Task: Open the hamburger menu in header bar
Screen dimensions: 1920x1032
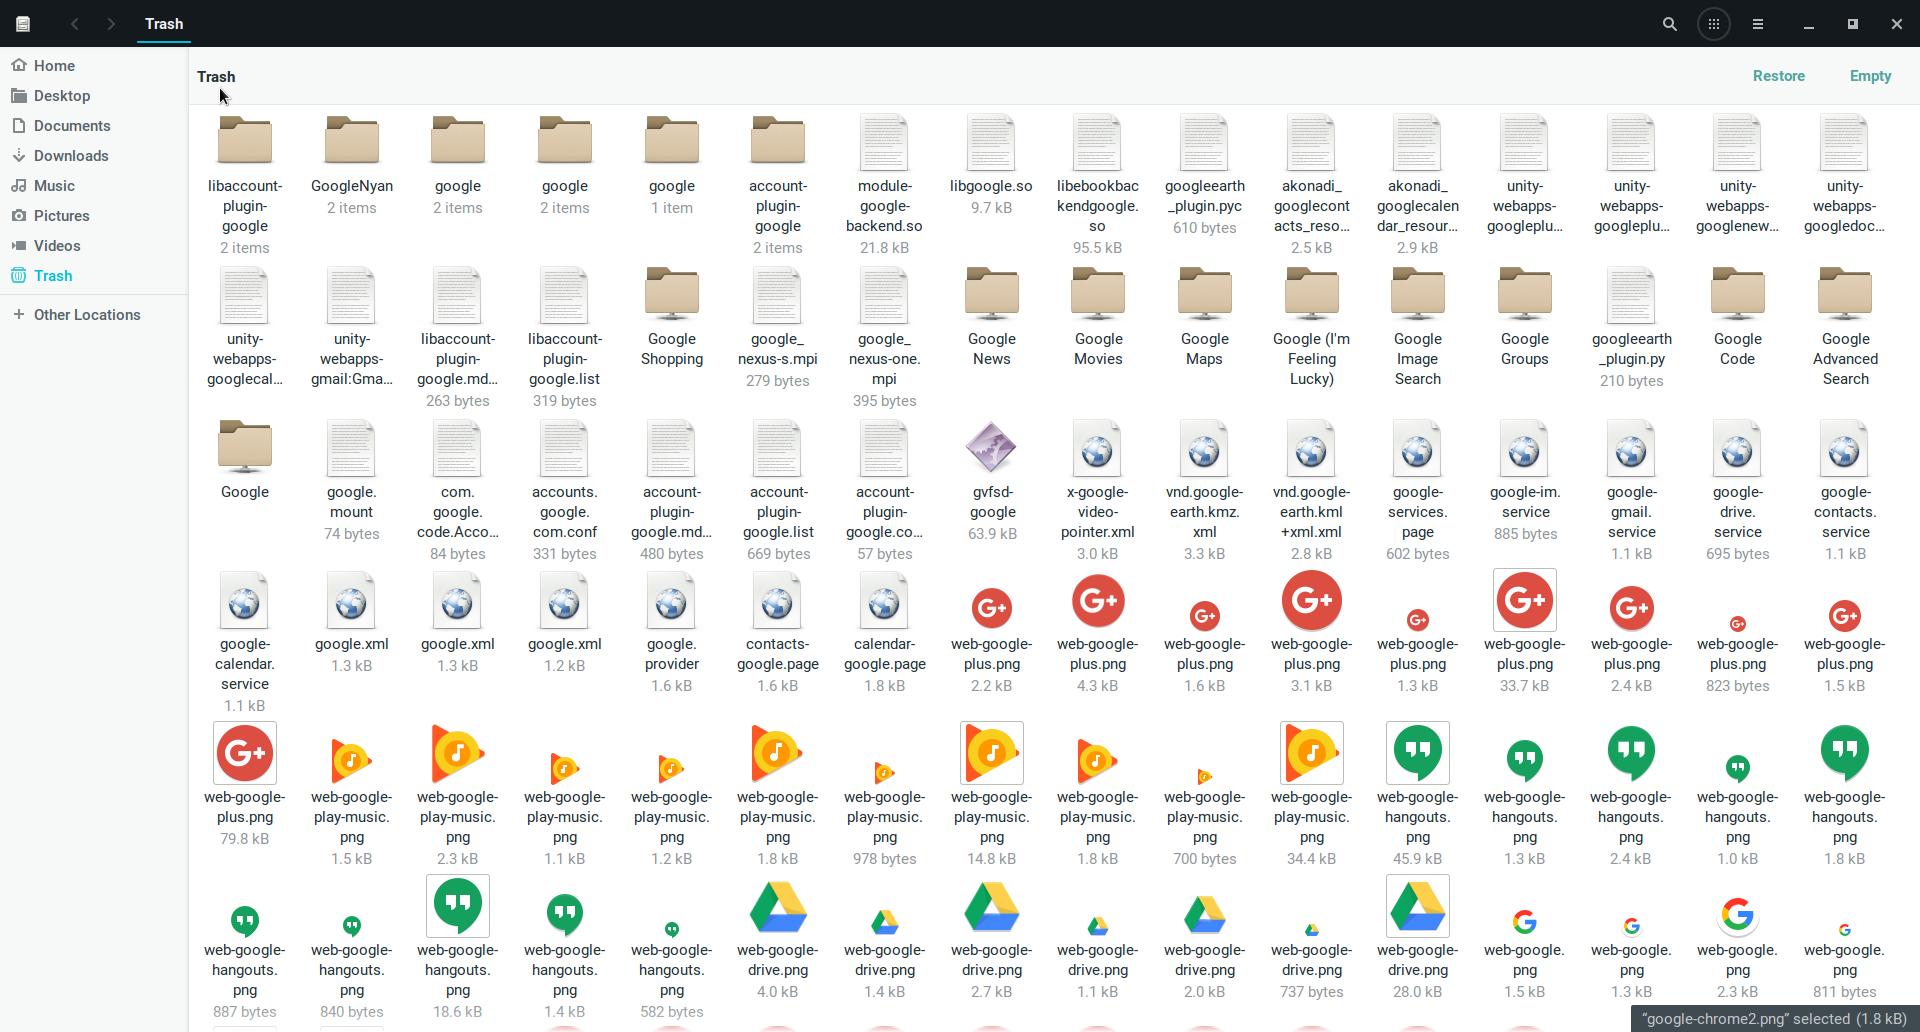Action: tap(1757, 24)
